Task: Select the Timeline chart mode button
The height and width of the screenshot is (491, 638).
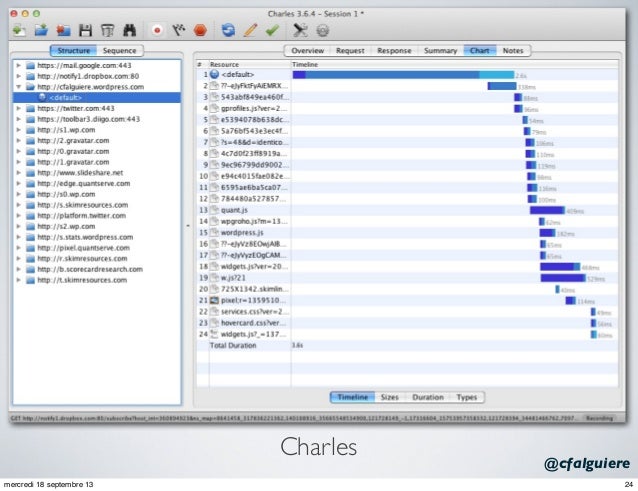Action: [x=353, y=397]
